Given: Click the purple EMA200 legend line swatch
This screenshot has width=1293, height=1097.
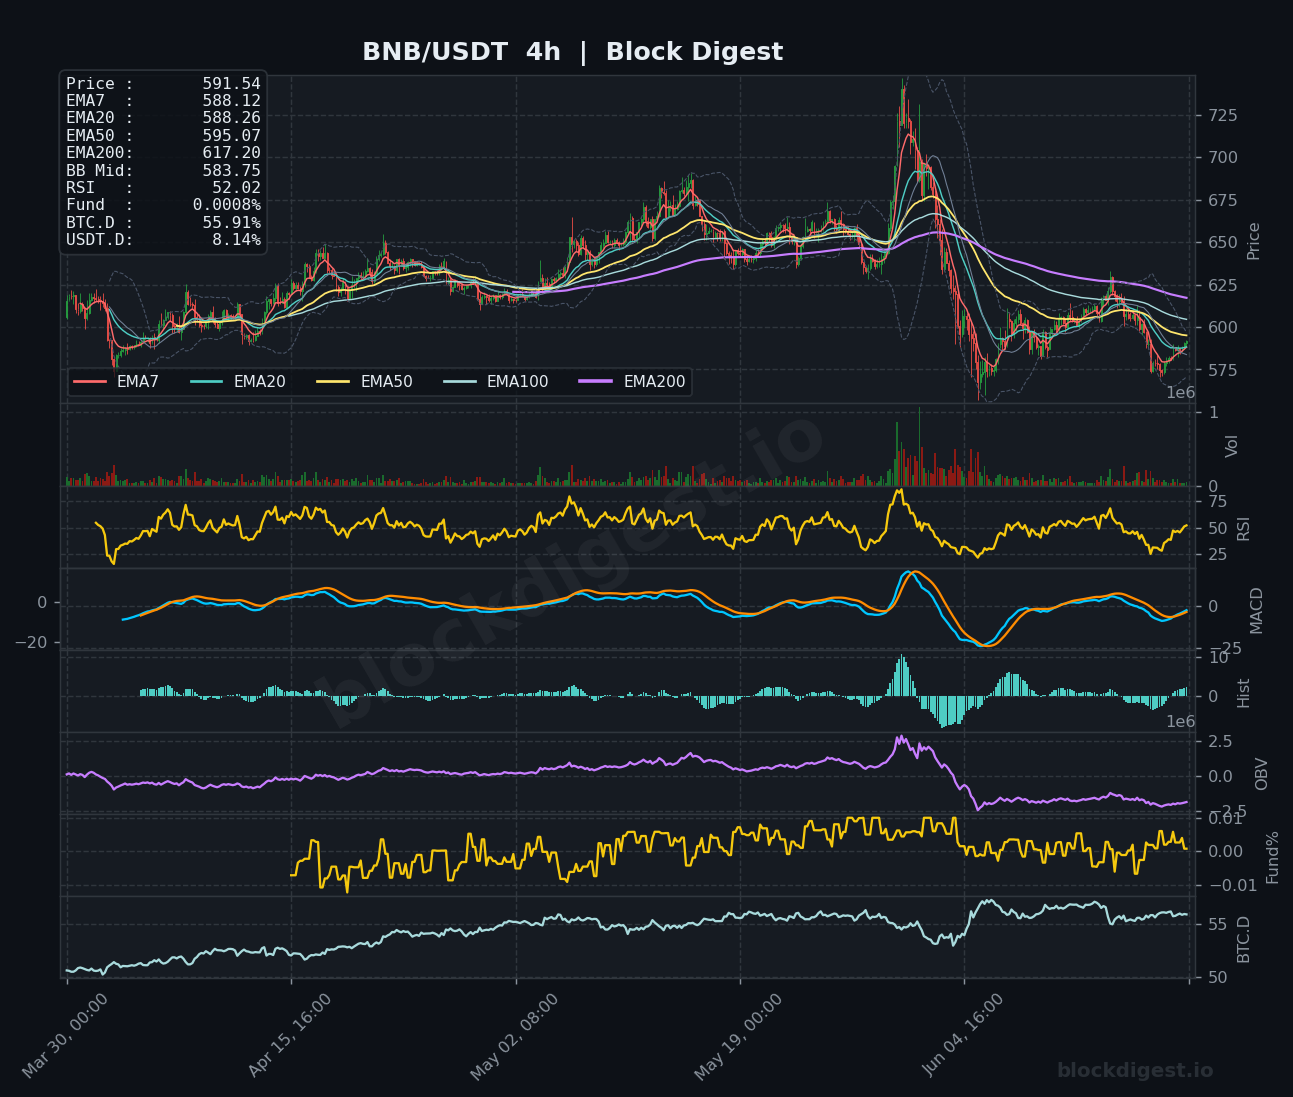Looking at the screenshot, I should pos(596,382).
